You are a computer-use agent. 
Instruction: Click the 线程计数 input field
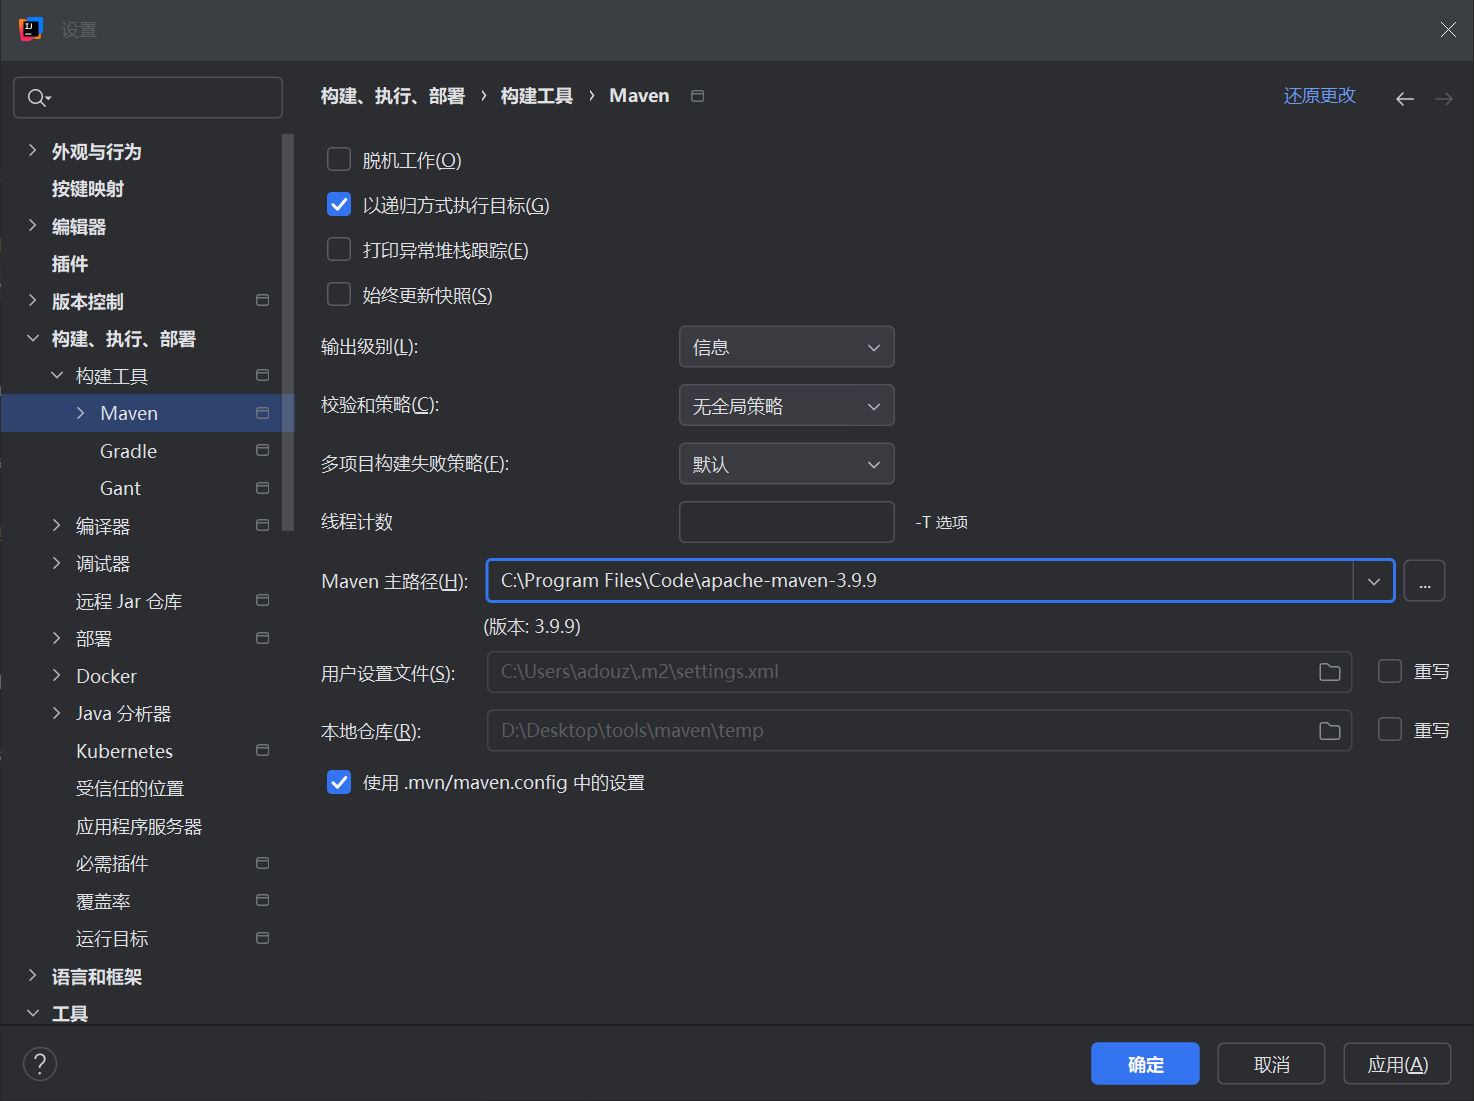[x=787, y=522]
